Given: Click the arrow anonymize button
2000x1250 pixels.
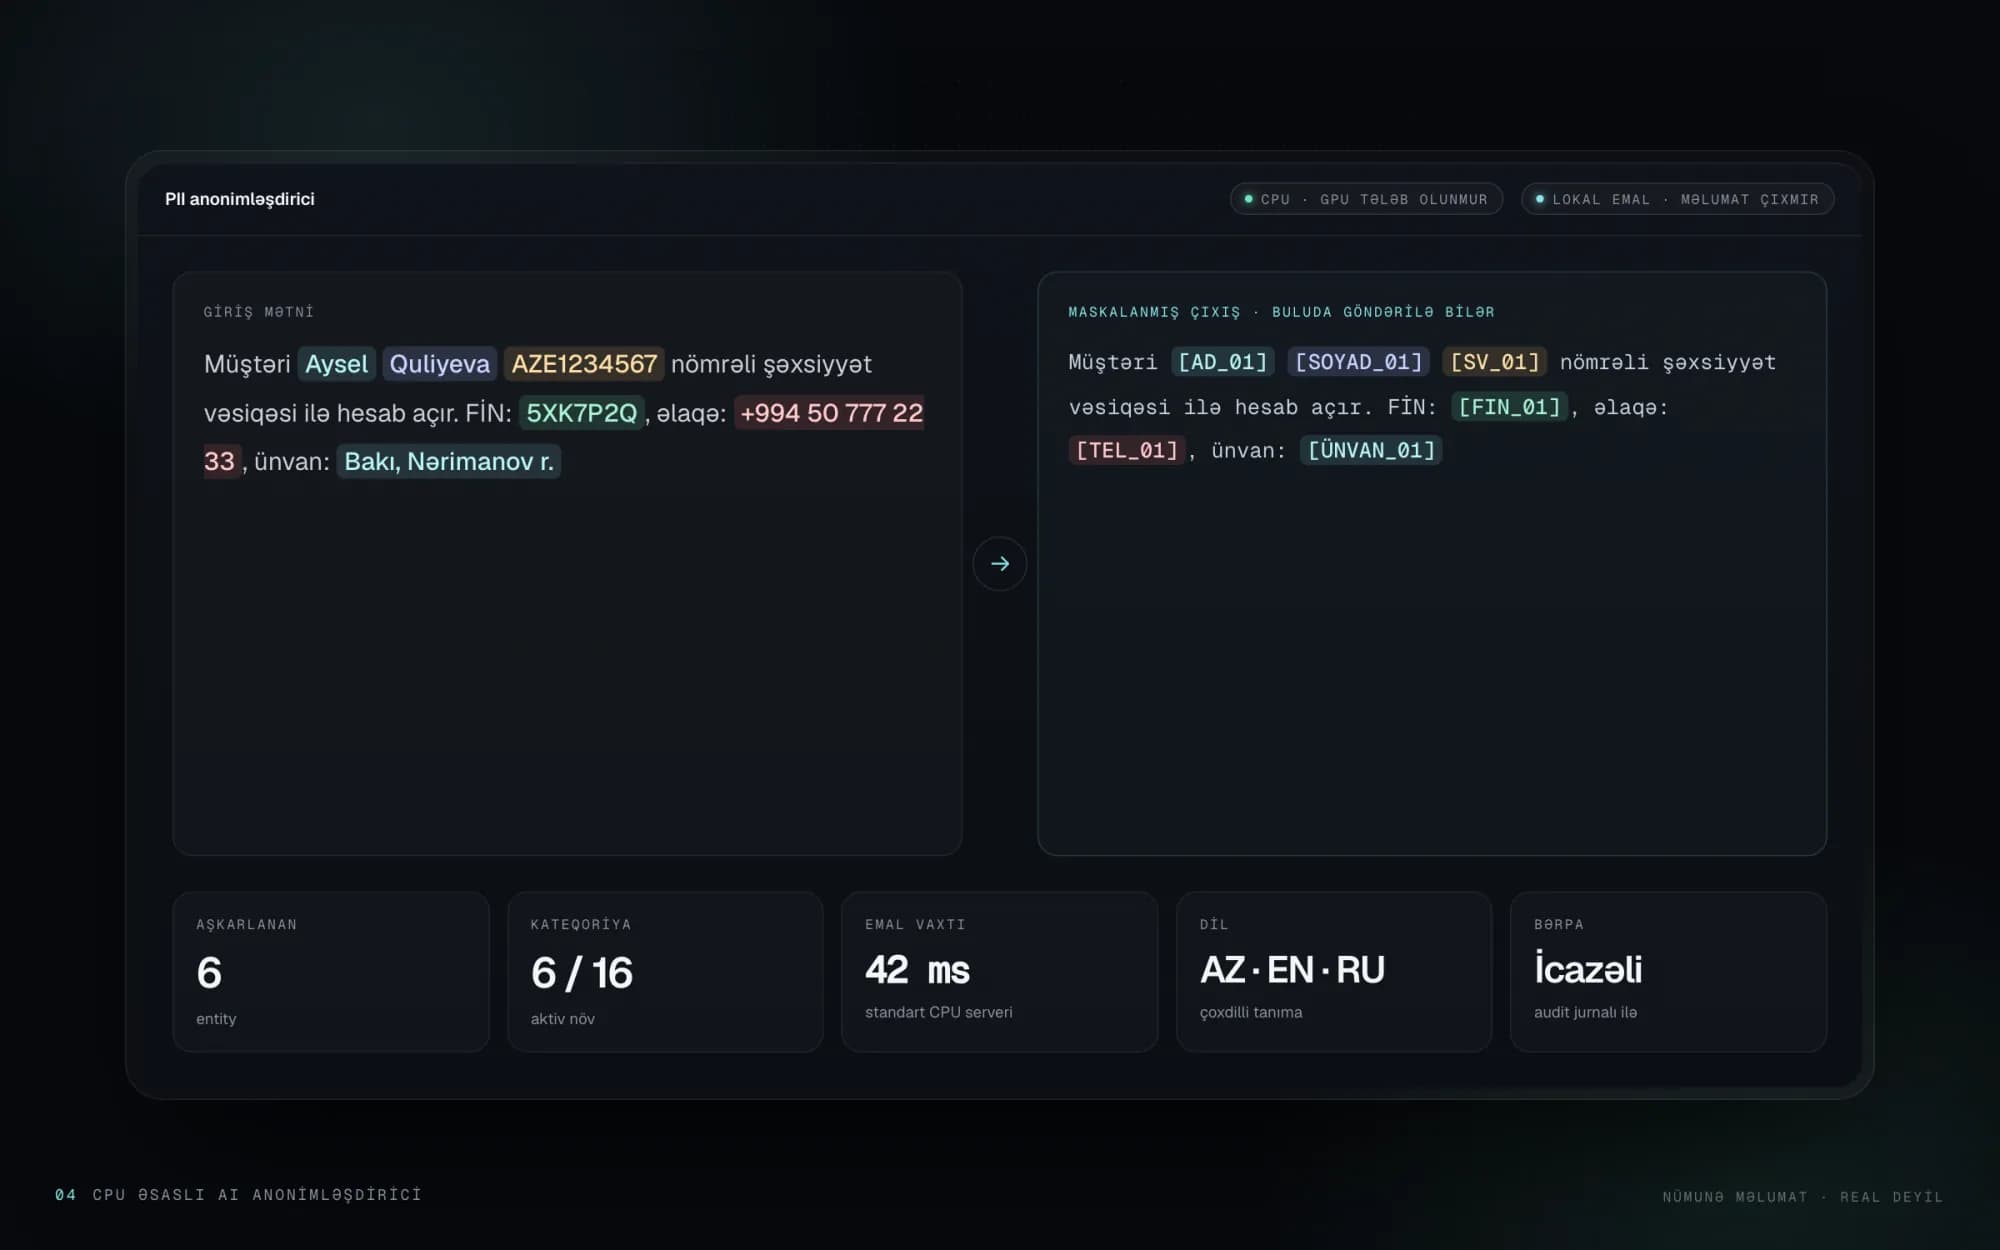Looking at the screenshot, I should point(999,564).
